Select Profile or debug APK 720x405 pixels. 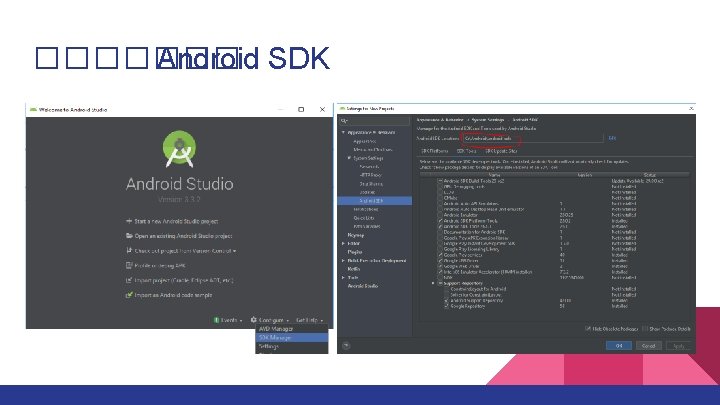160,265
